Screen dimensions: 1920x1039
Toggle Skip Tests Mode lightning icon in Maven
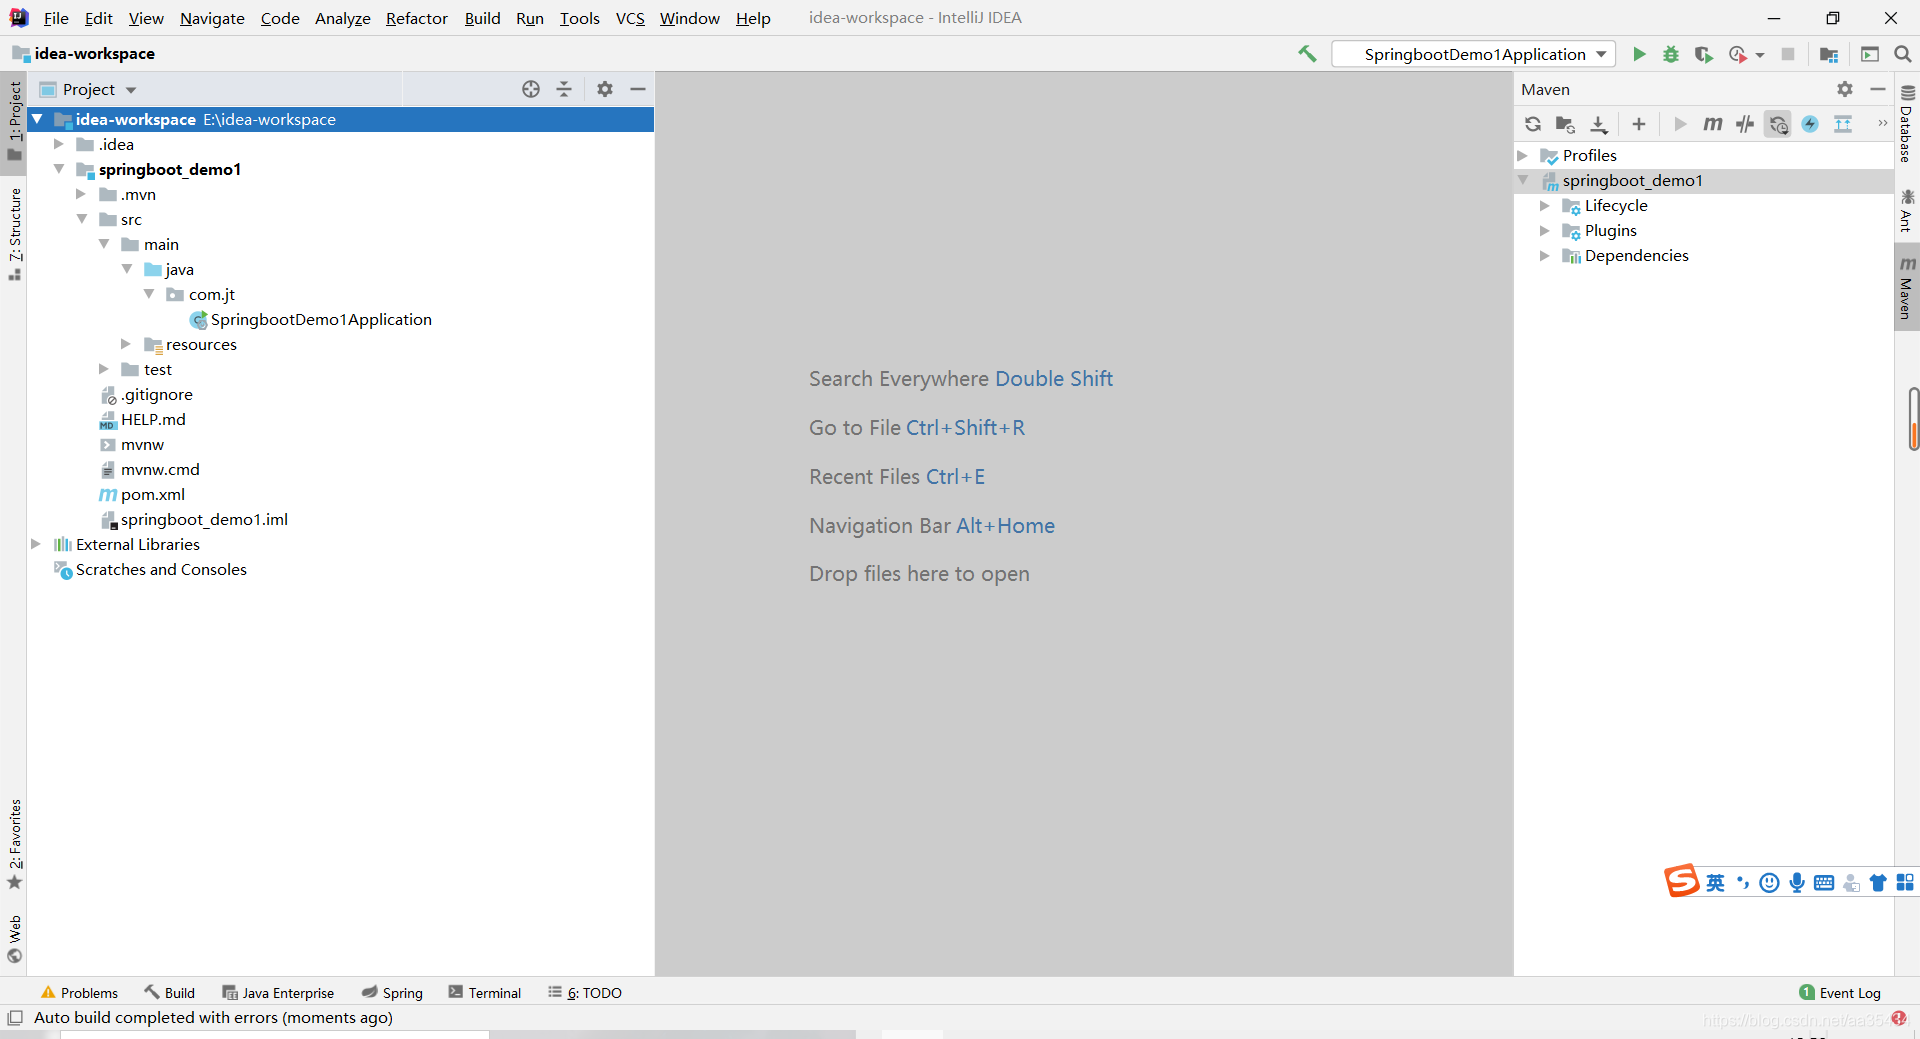[x=1810, y=124]
